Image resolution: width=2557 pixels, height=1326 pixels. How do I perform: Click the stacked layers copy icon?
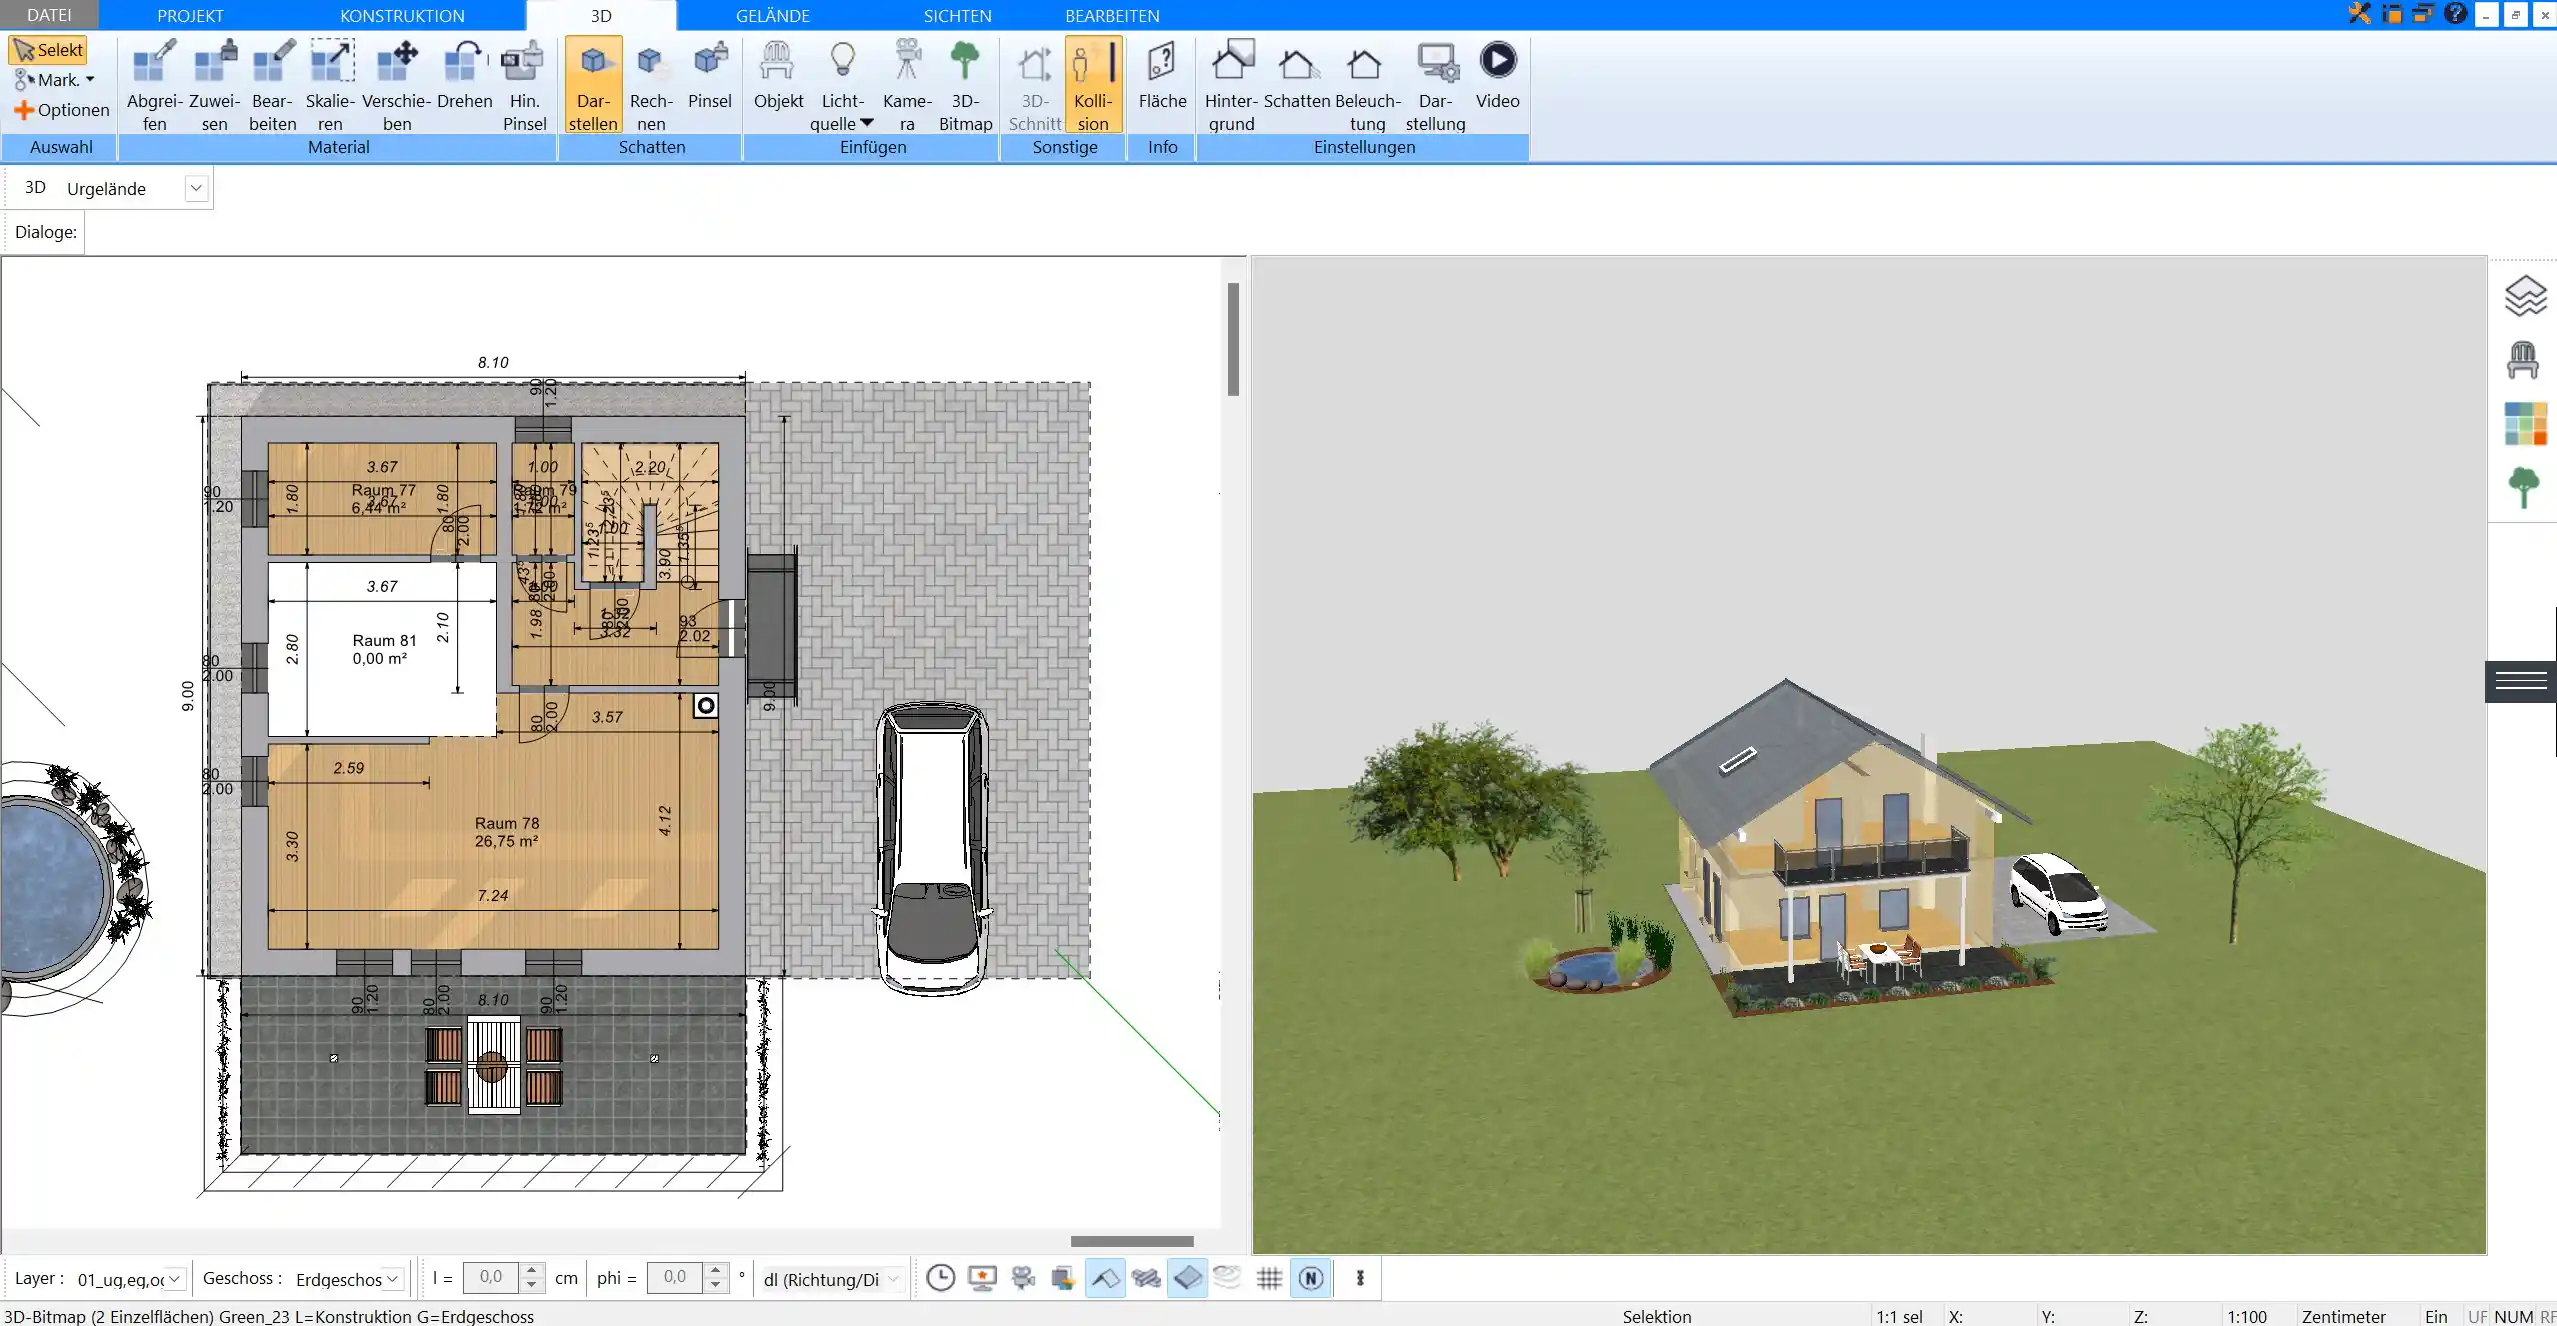1063,1278
